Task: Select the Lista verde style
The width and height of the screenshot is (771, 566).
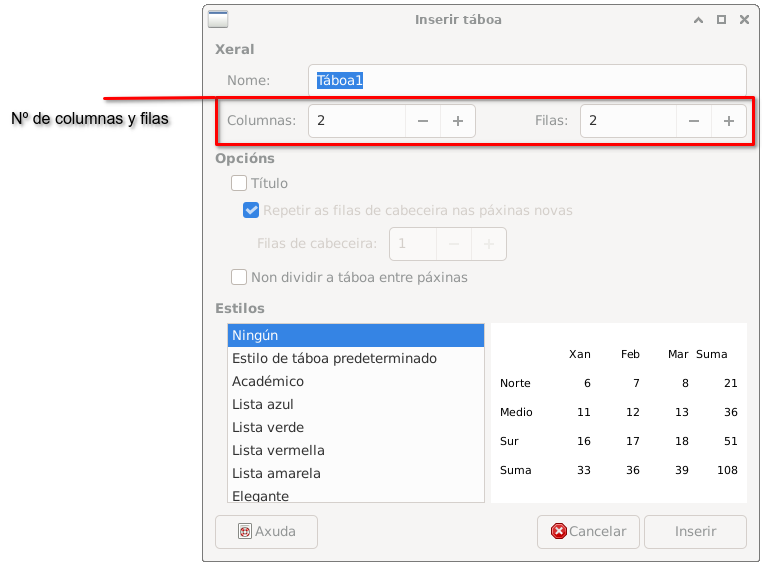Action: pyautogui.click(x=355, y=427)
